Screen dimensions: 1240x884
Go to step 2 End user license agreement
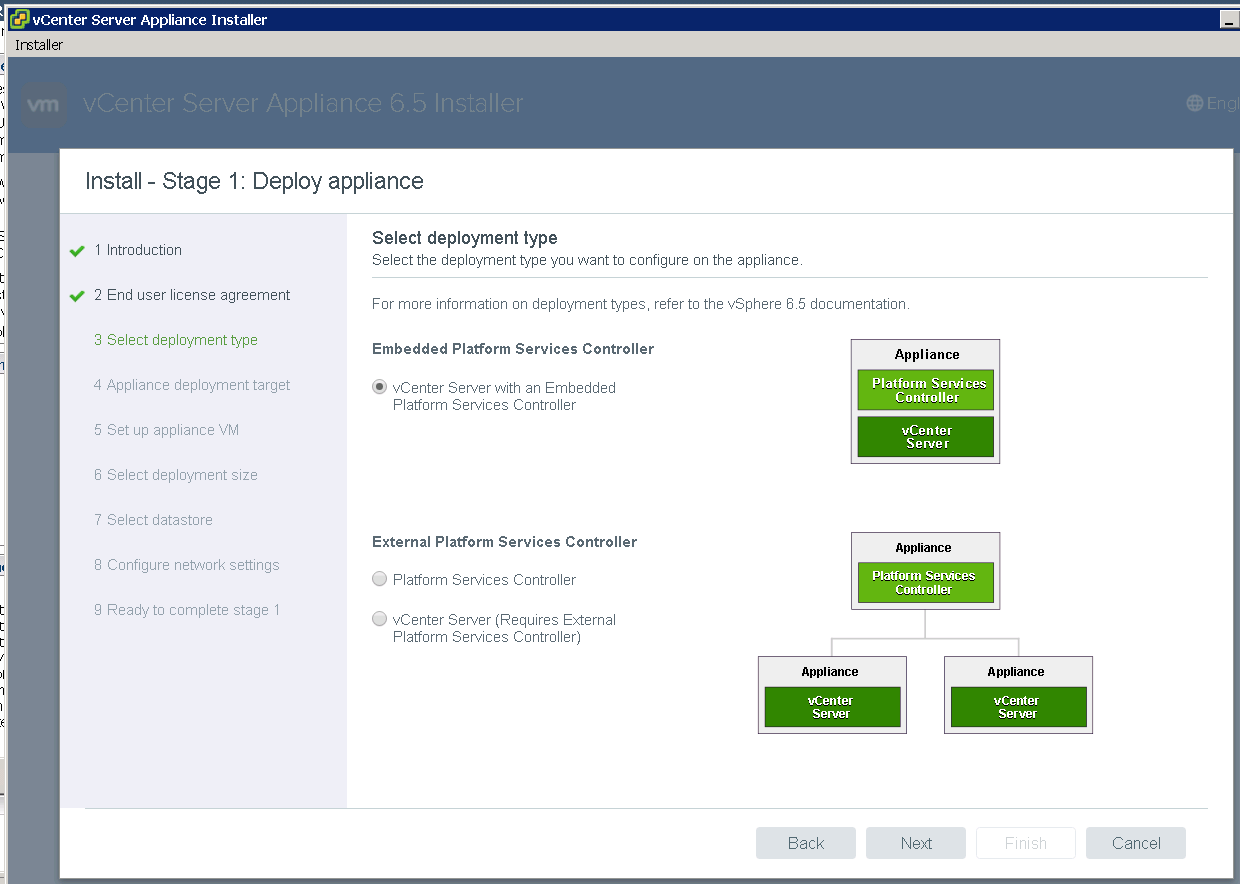point(192,295)
